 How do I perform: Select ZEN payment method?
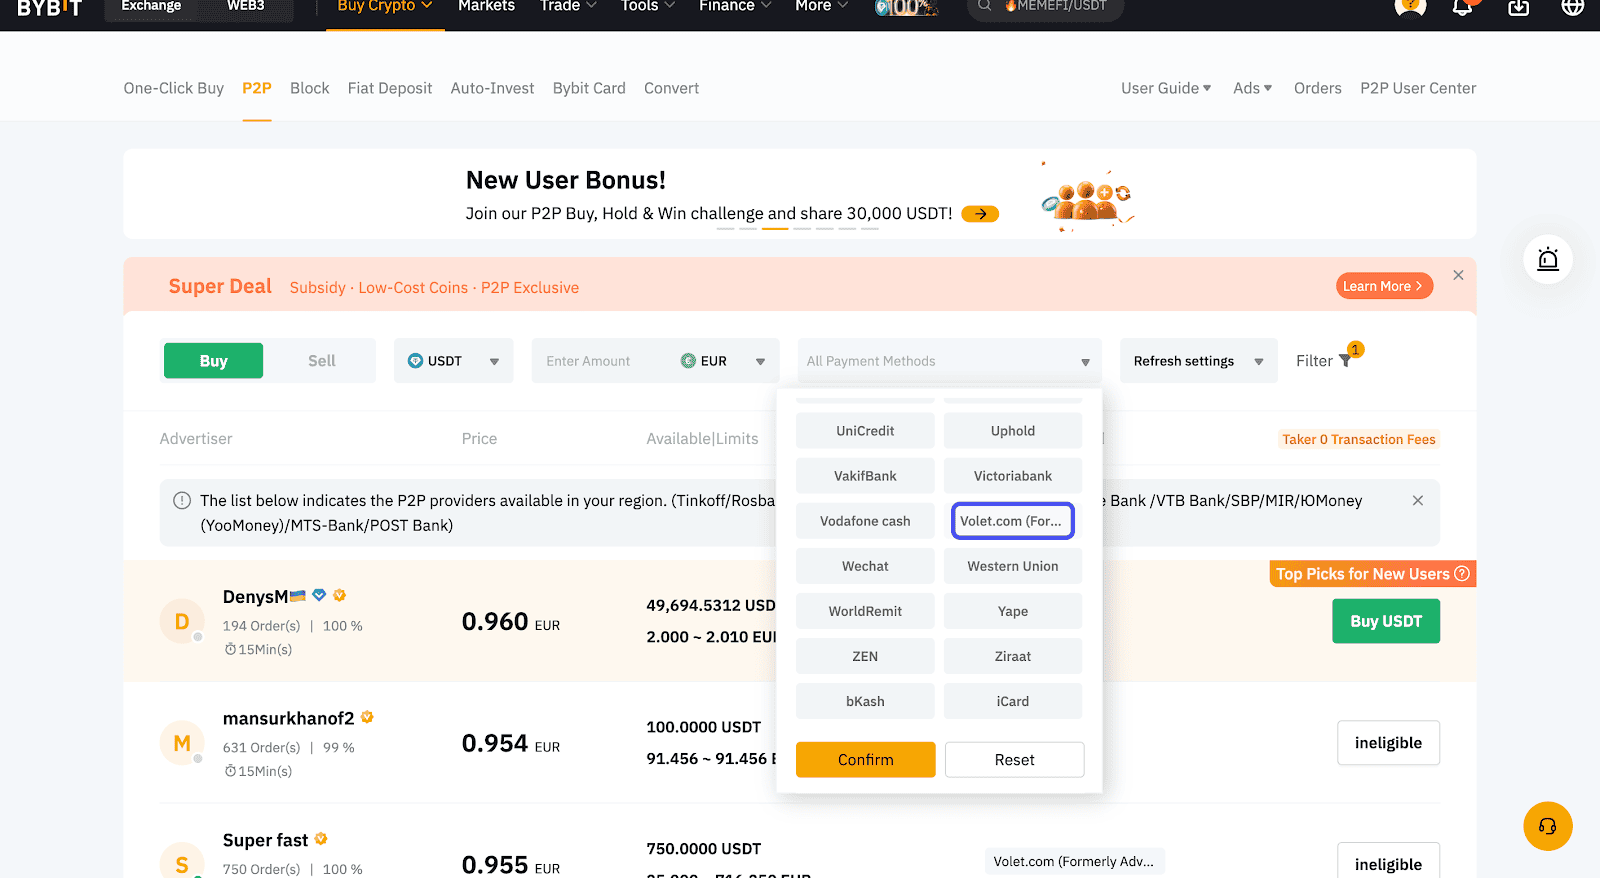coord(865,656)
